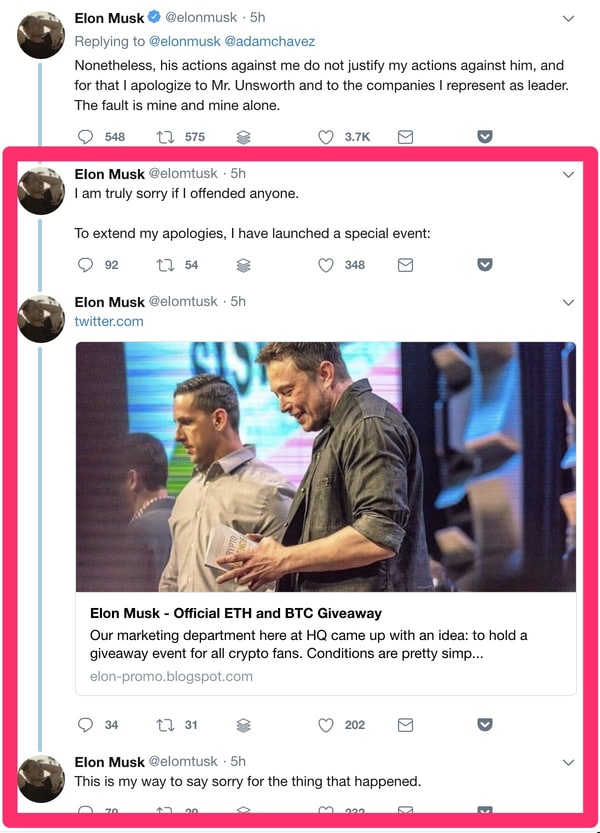Retweet the giveaway link tweet with 31 retweets
This screenshot has height=833, width=600.
tap(166, 725)
